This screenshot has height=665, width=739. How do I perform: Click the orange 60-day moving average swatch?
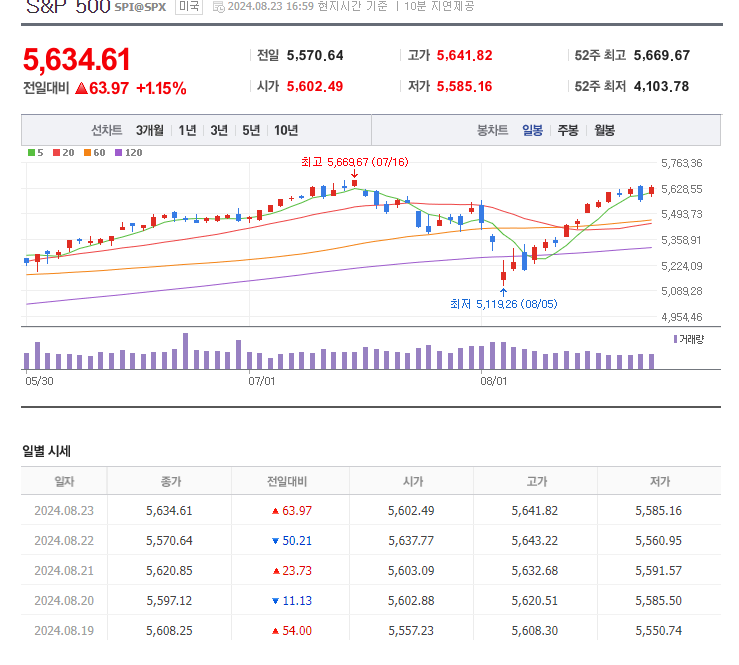(87, 152)
